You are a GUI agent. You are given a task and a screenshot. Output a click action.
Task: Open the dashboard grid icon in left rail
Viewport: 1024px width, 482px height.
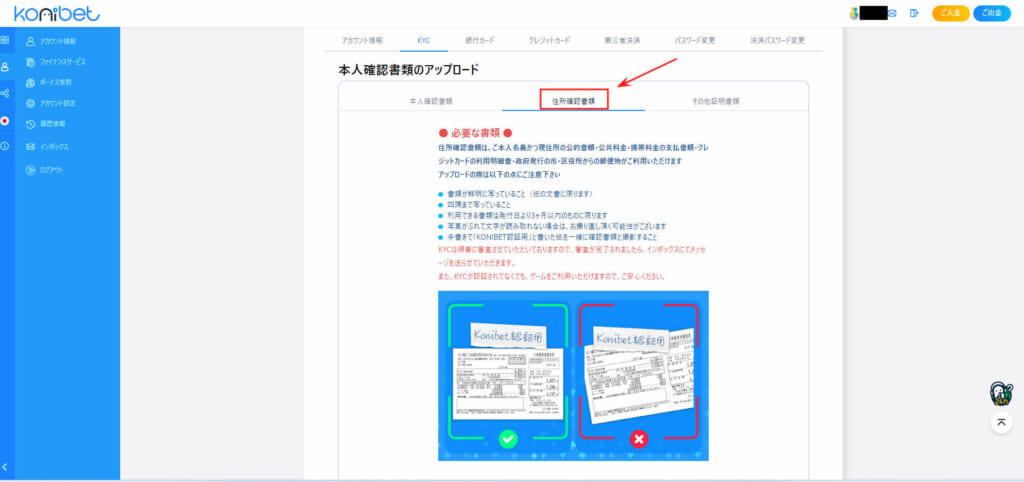[5, 40]
